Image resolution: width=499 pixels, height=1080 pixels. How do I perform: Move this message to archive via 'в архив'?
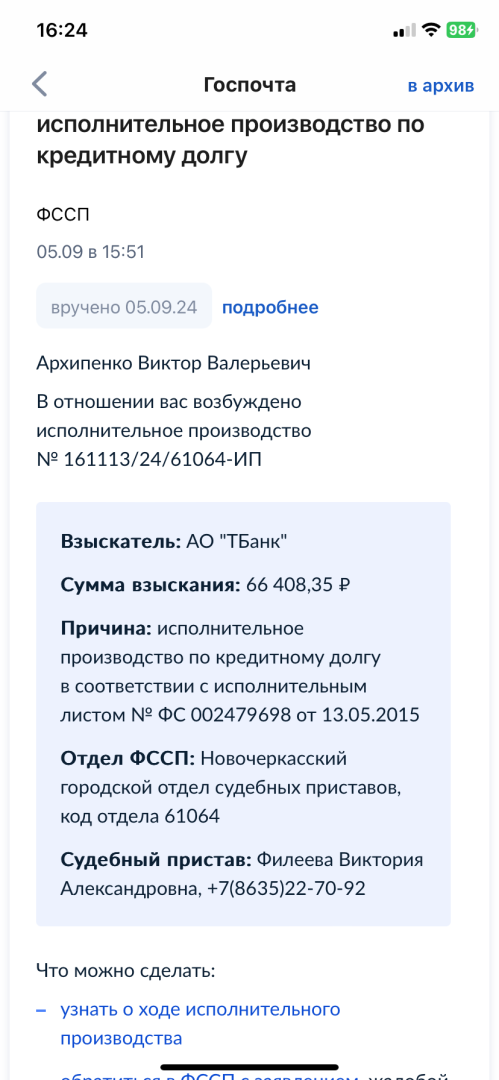click(441, 85)
